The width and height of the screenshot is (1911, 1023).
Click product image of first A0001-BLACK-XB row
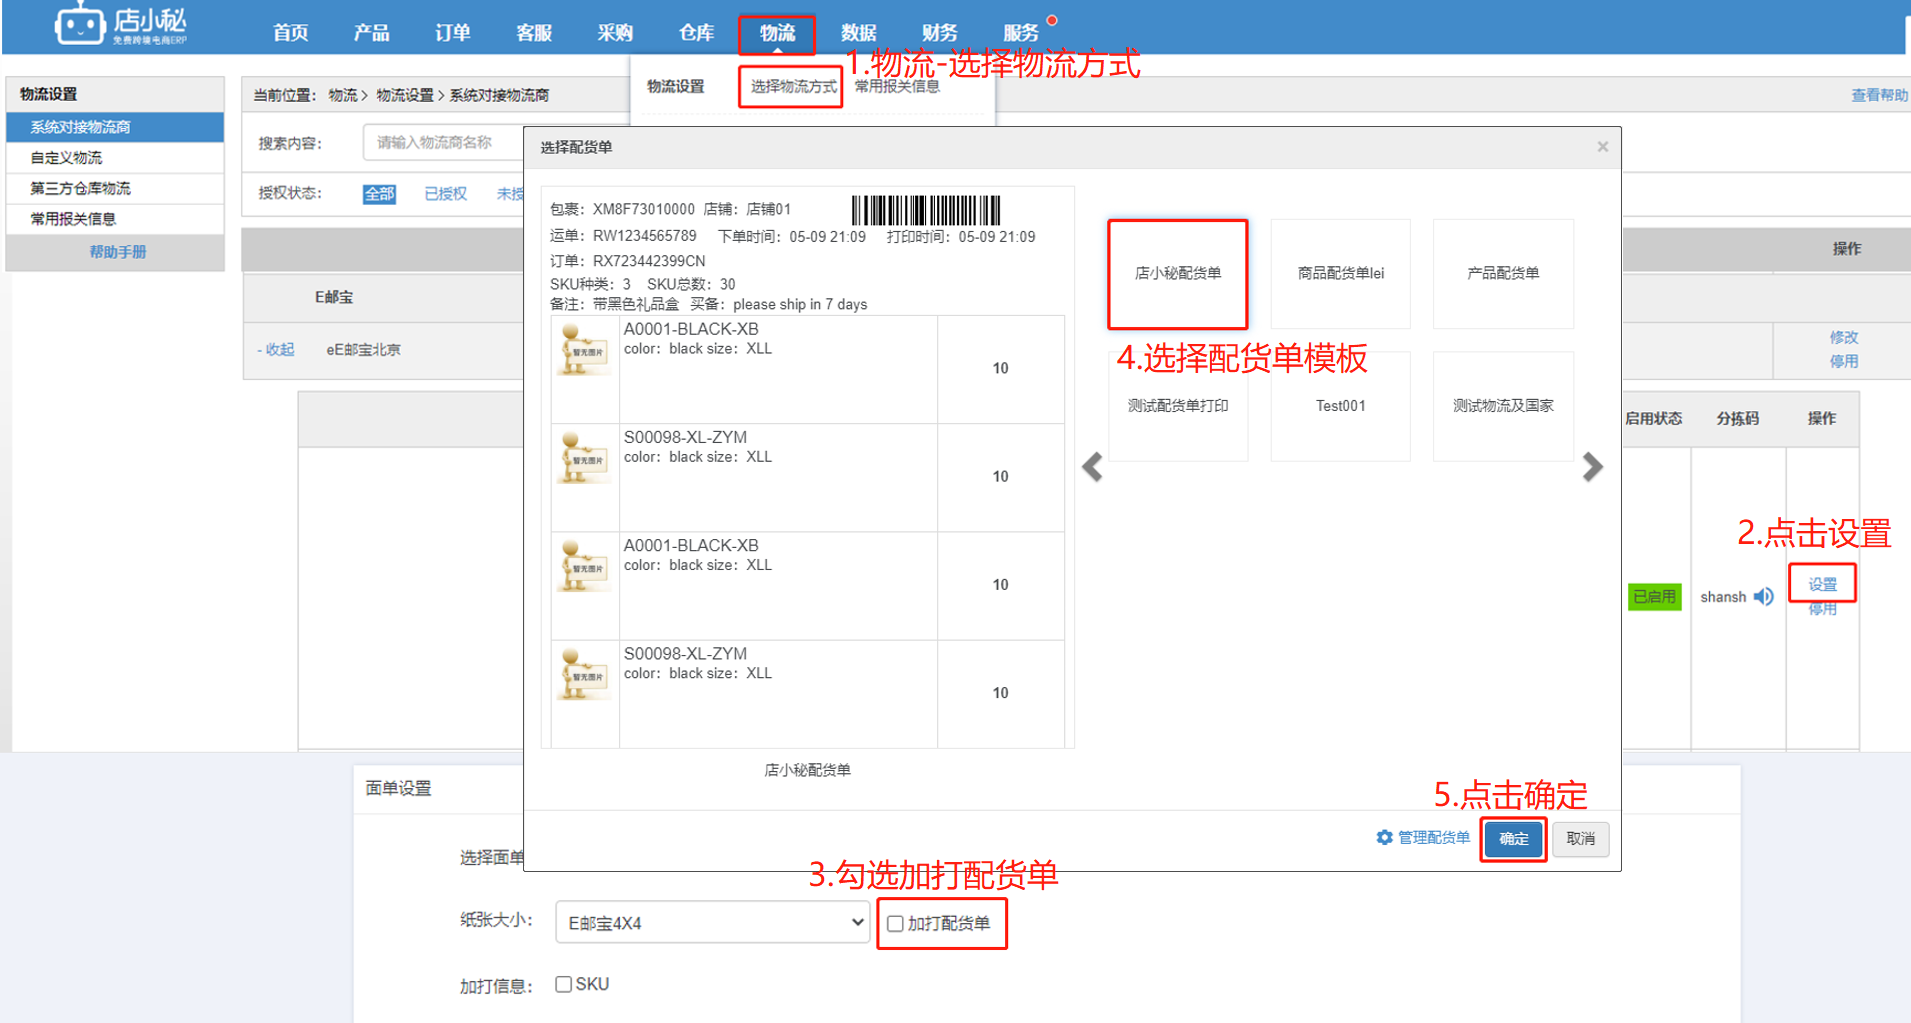click(x=585, y=348)
